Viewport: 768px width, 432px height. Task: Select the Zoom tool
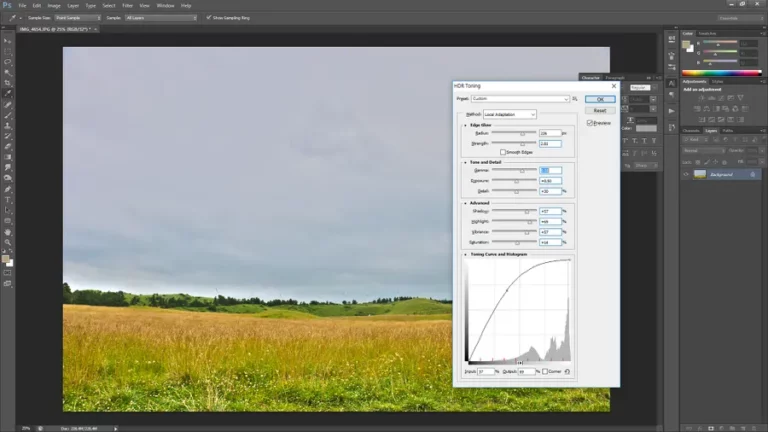(8, 242)
